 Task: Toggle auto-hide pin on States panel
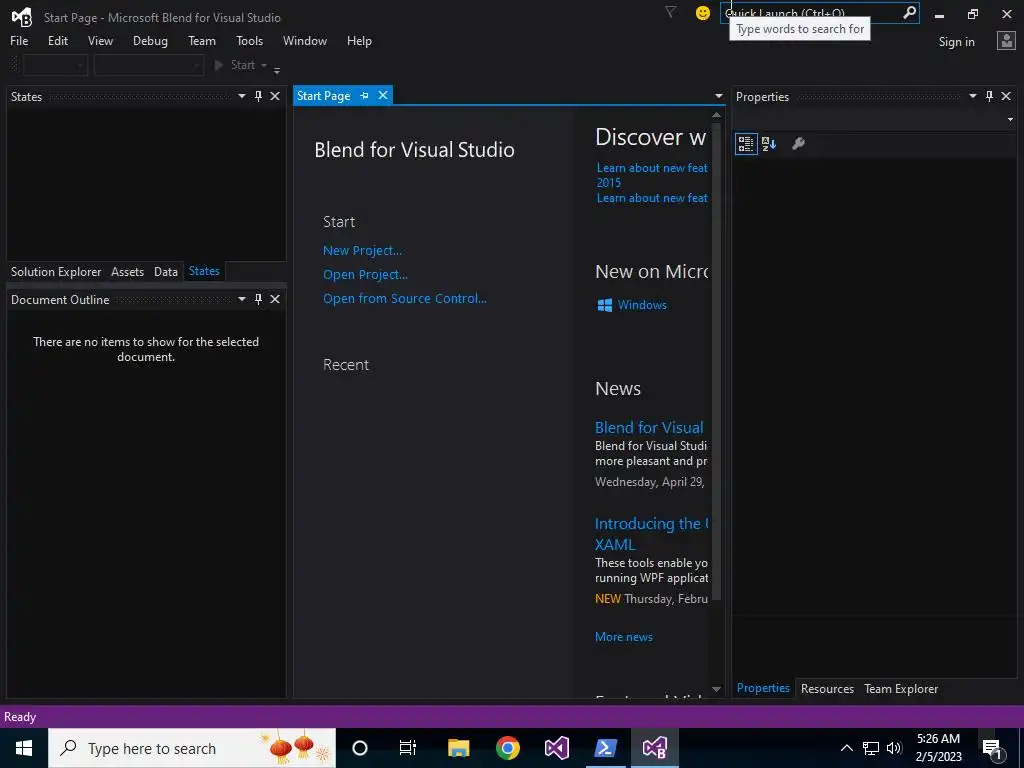click(x=258, y=96)
